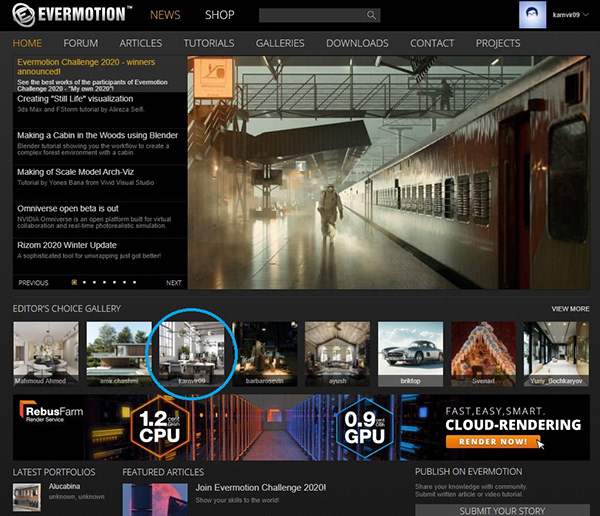The height and width of the screenshot is (516, 600).
Task: Open the kamvir99 user avatar
Action: (x=533, y=15)
